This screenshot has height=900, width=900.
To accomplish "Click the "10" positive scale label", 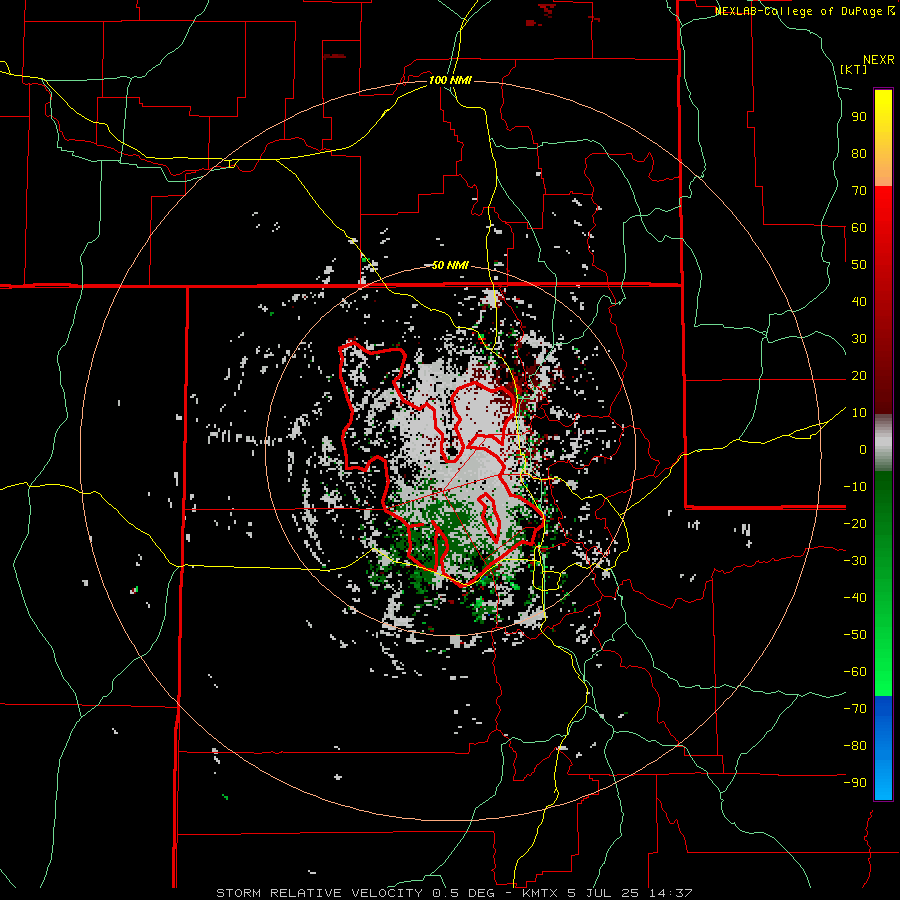I will [x=859, y=413].
